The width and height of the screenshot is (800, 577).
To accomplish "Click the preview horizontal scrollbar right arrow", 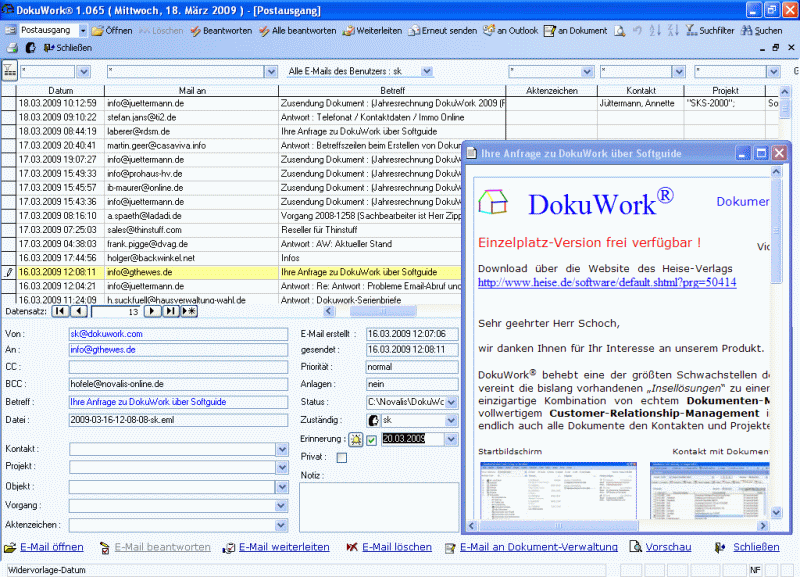I will [x=763, y=525].
